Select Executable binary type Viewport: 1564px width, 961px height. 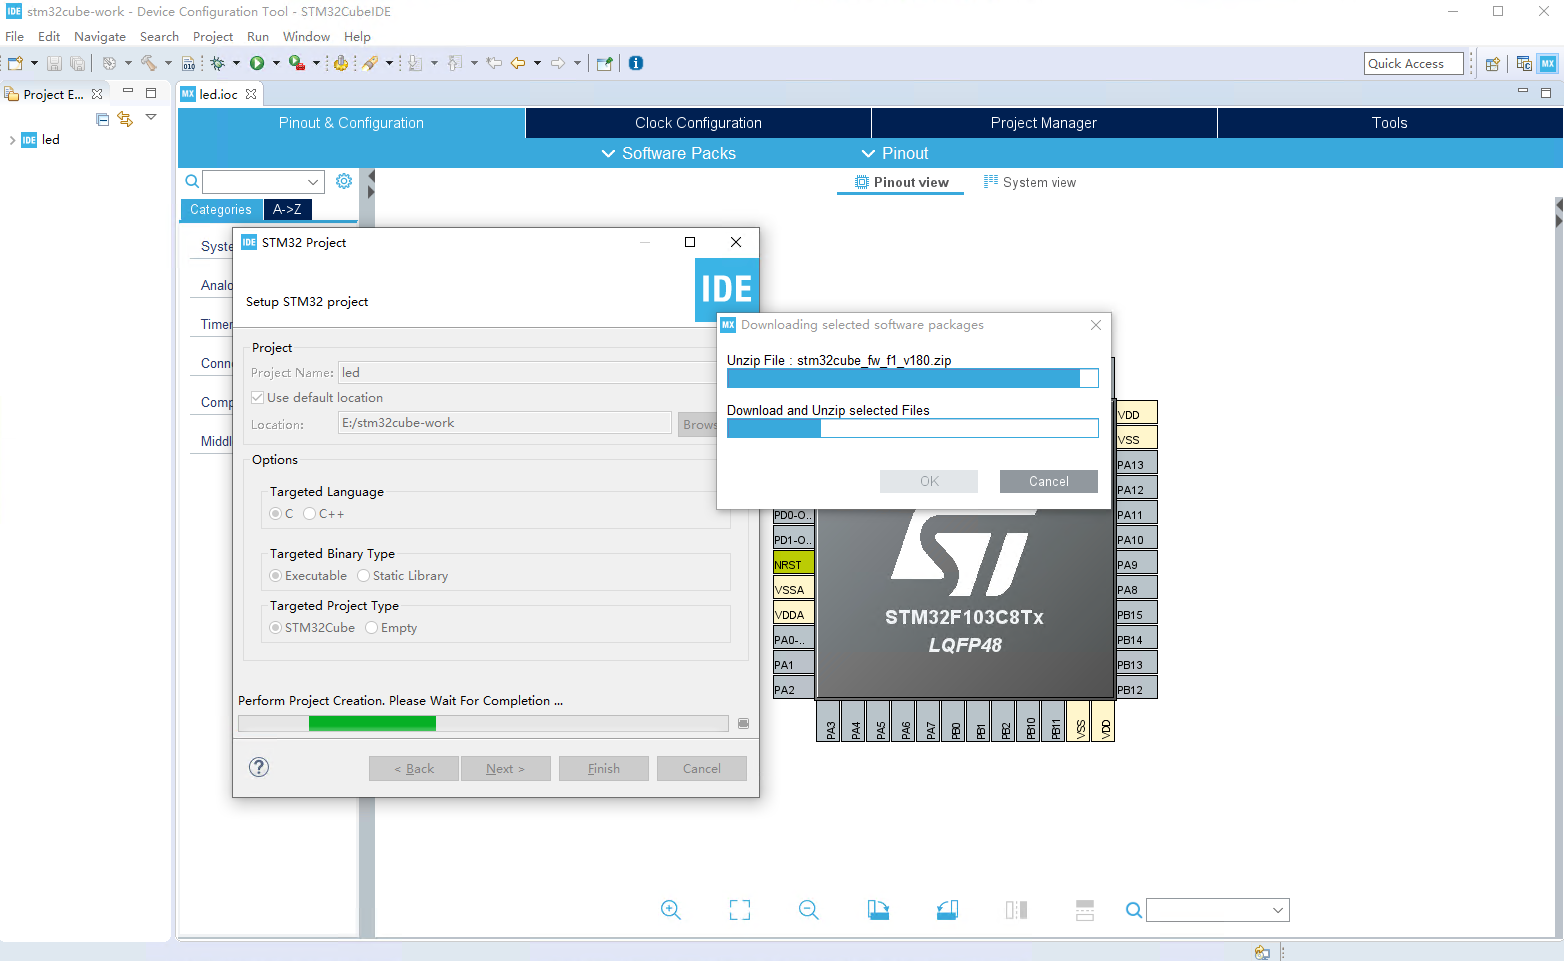click(x=276, y=575)
